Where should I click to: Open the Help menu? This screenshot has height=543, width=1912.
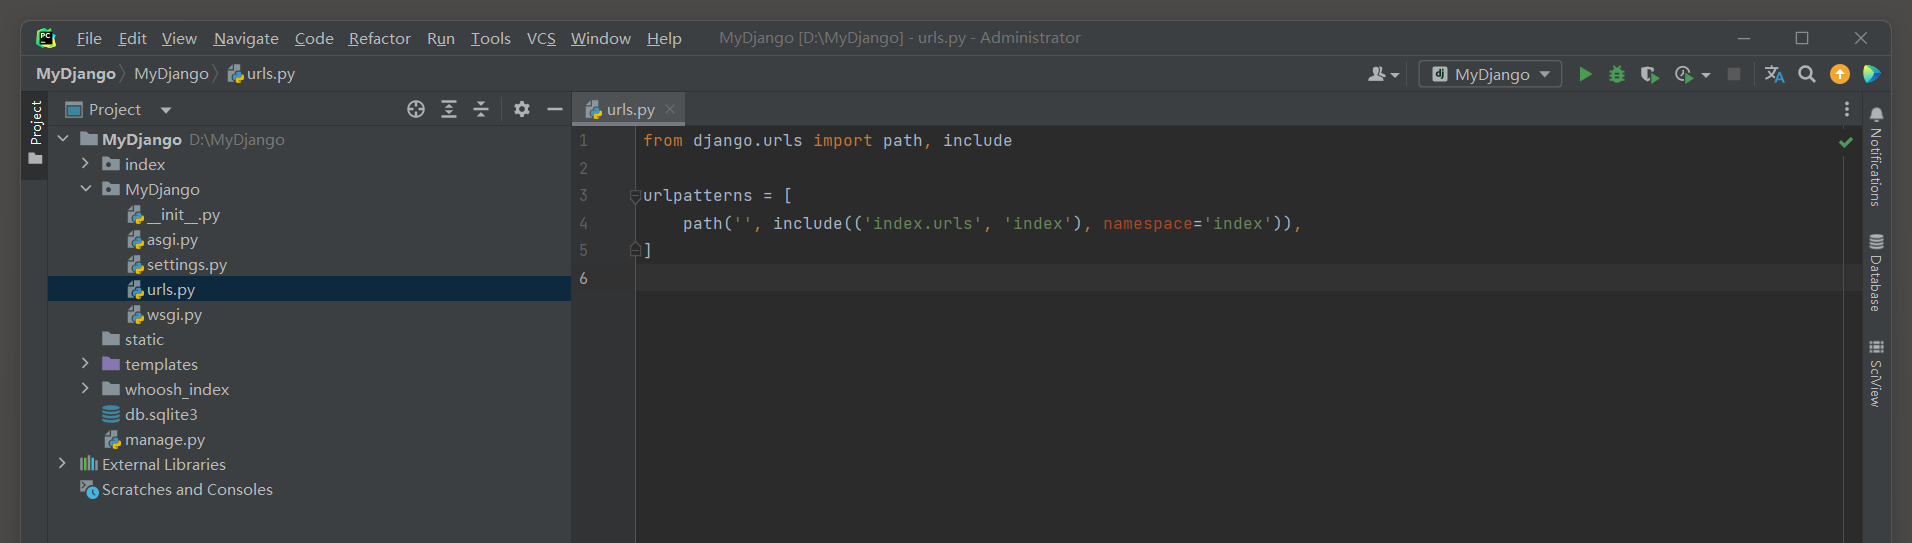click(x=664, y=38)
